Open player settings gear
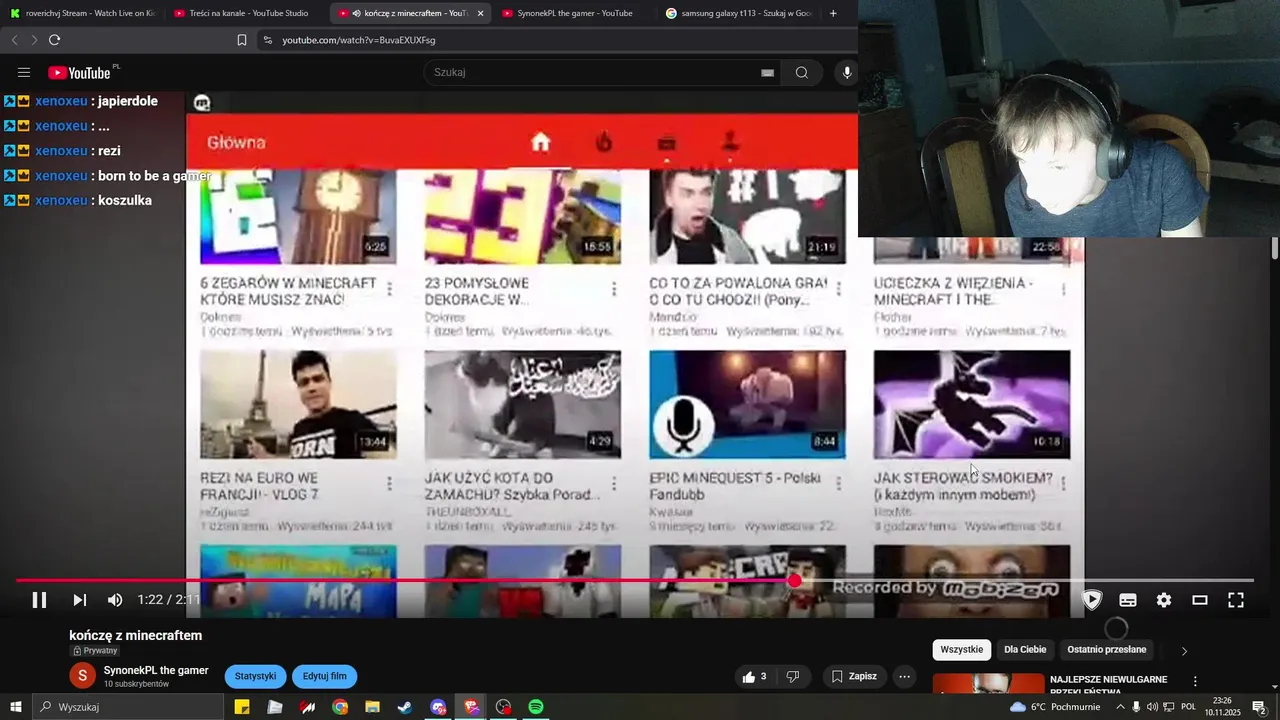Viewport: 1280px width, 720px height. click(x=1164, y=600)
